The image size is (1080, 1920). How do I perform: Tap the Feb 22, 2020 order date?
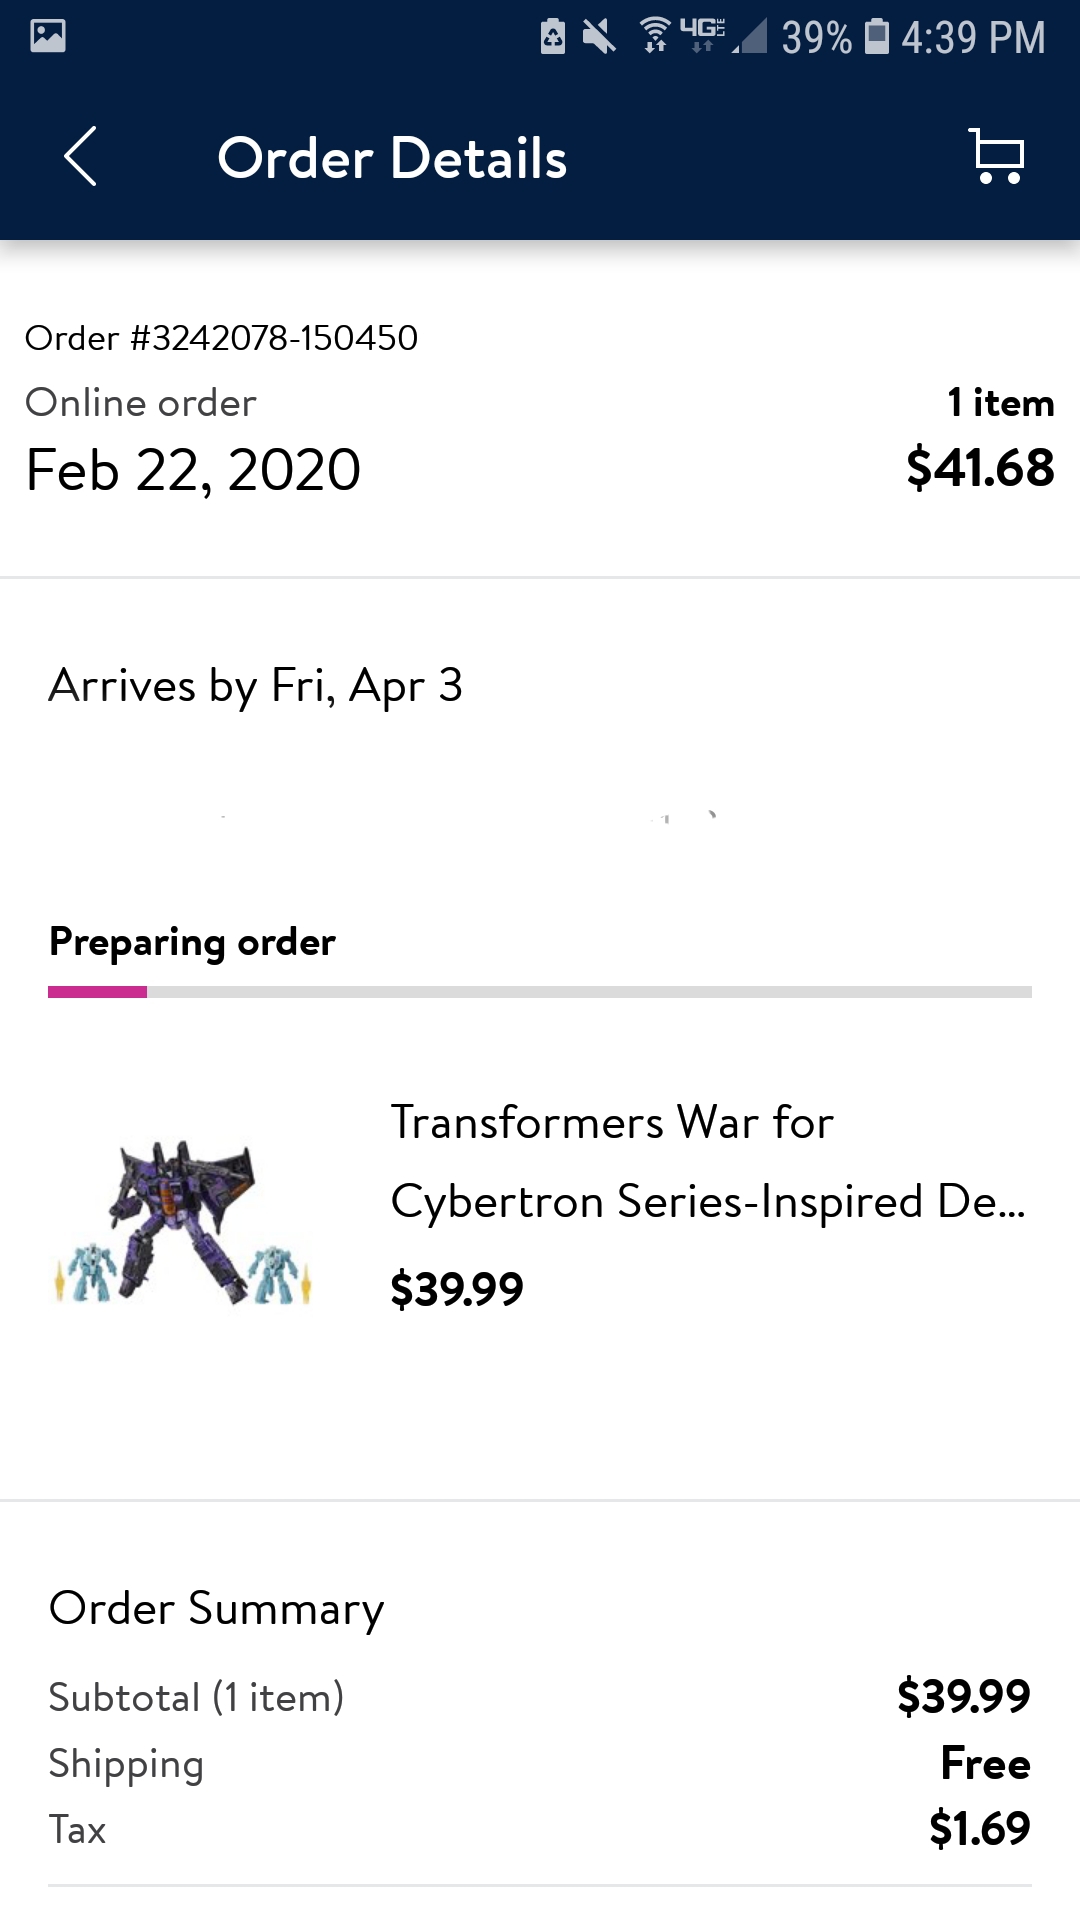point(193,470)
